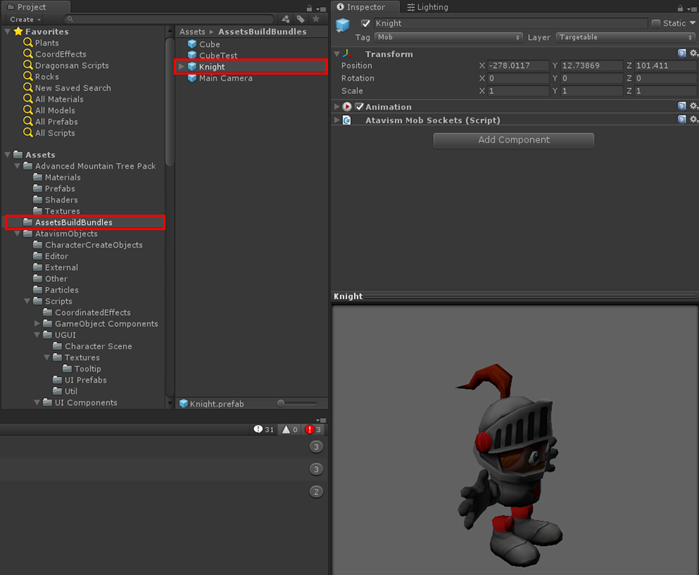
Task: Click the Search by Label tag icon
Action: pyautogui.click(x=300, y=19)
